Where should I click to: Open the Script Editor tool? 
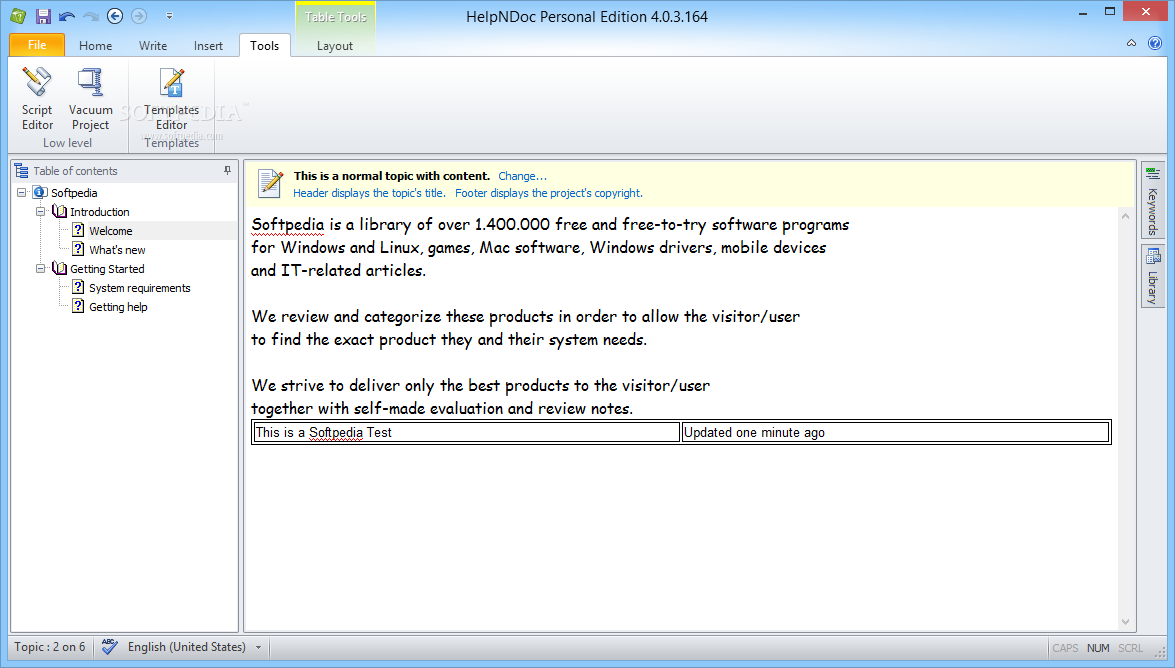(37, 99)
